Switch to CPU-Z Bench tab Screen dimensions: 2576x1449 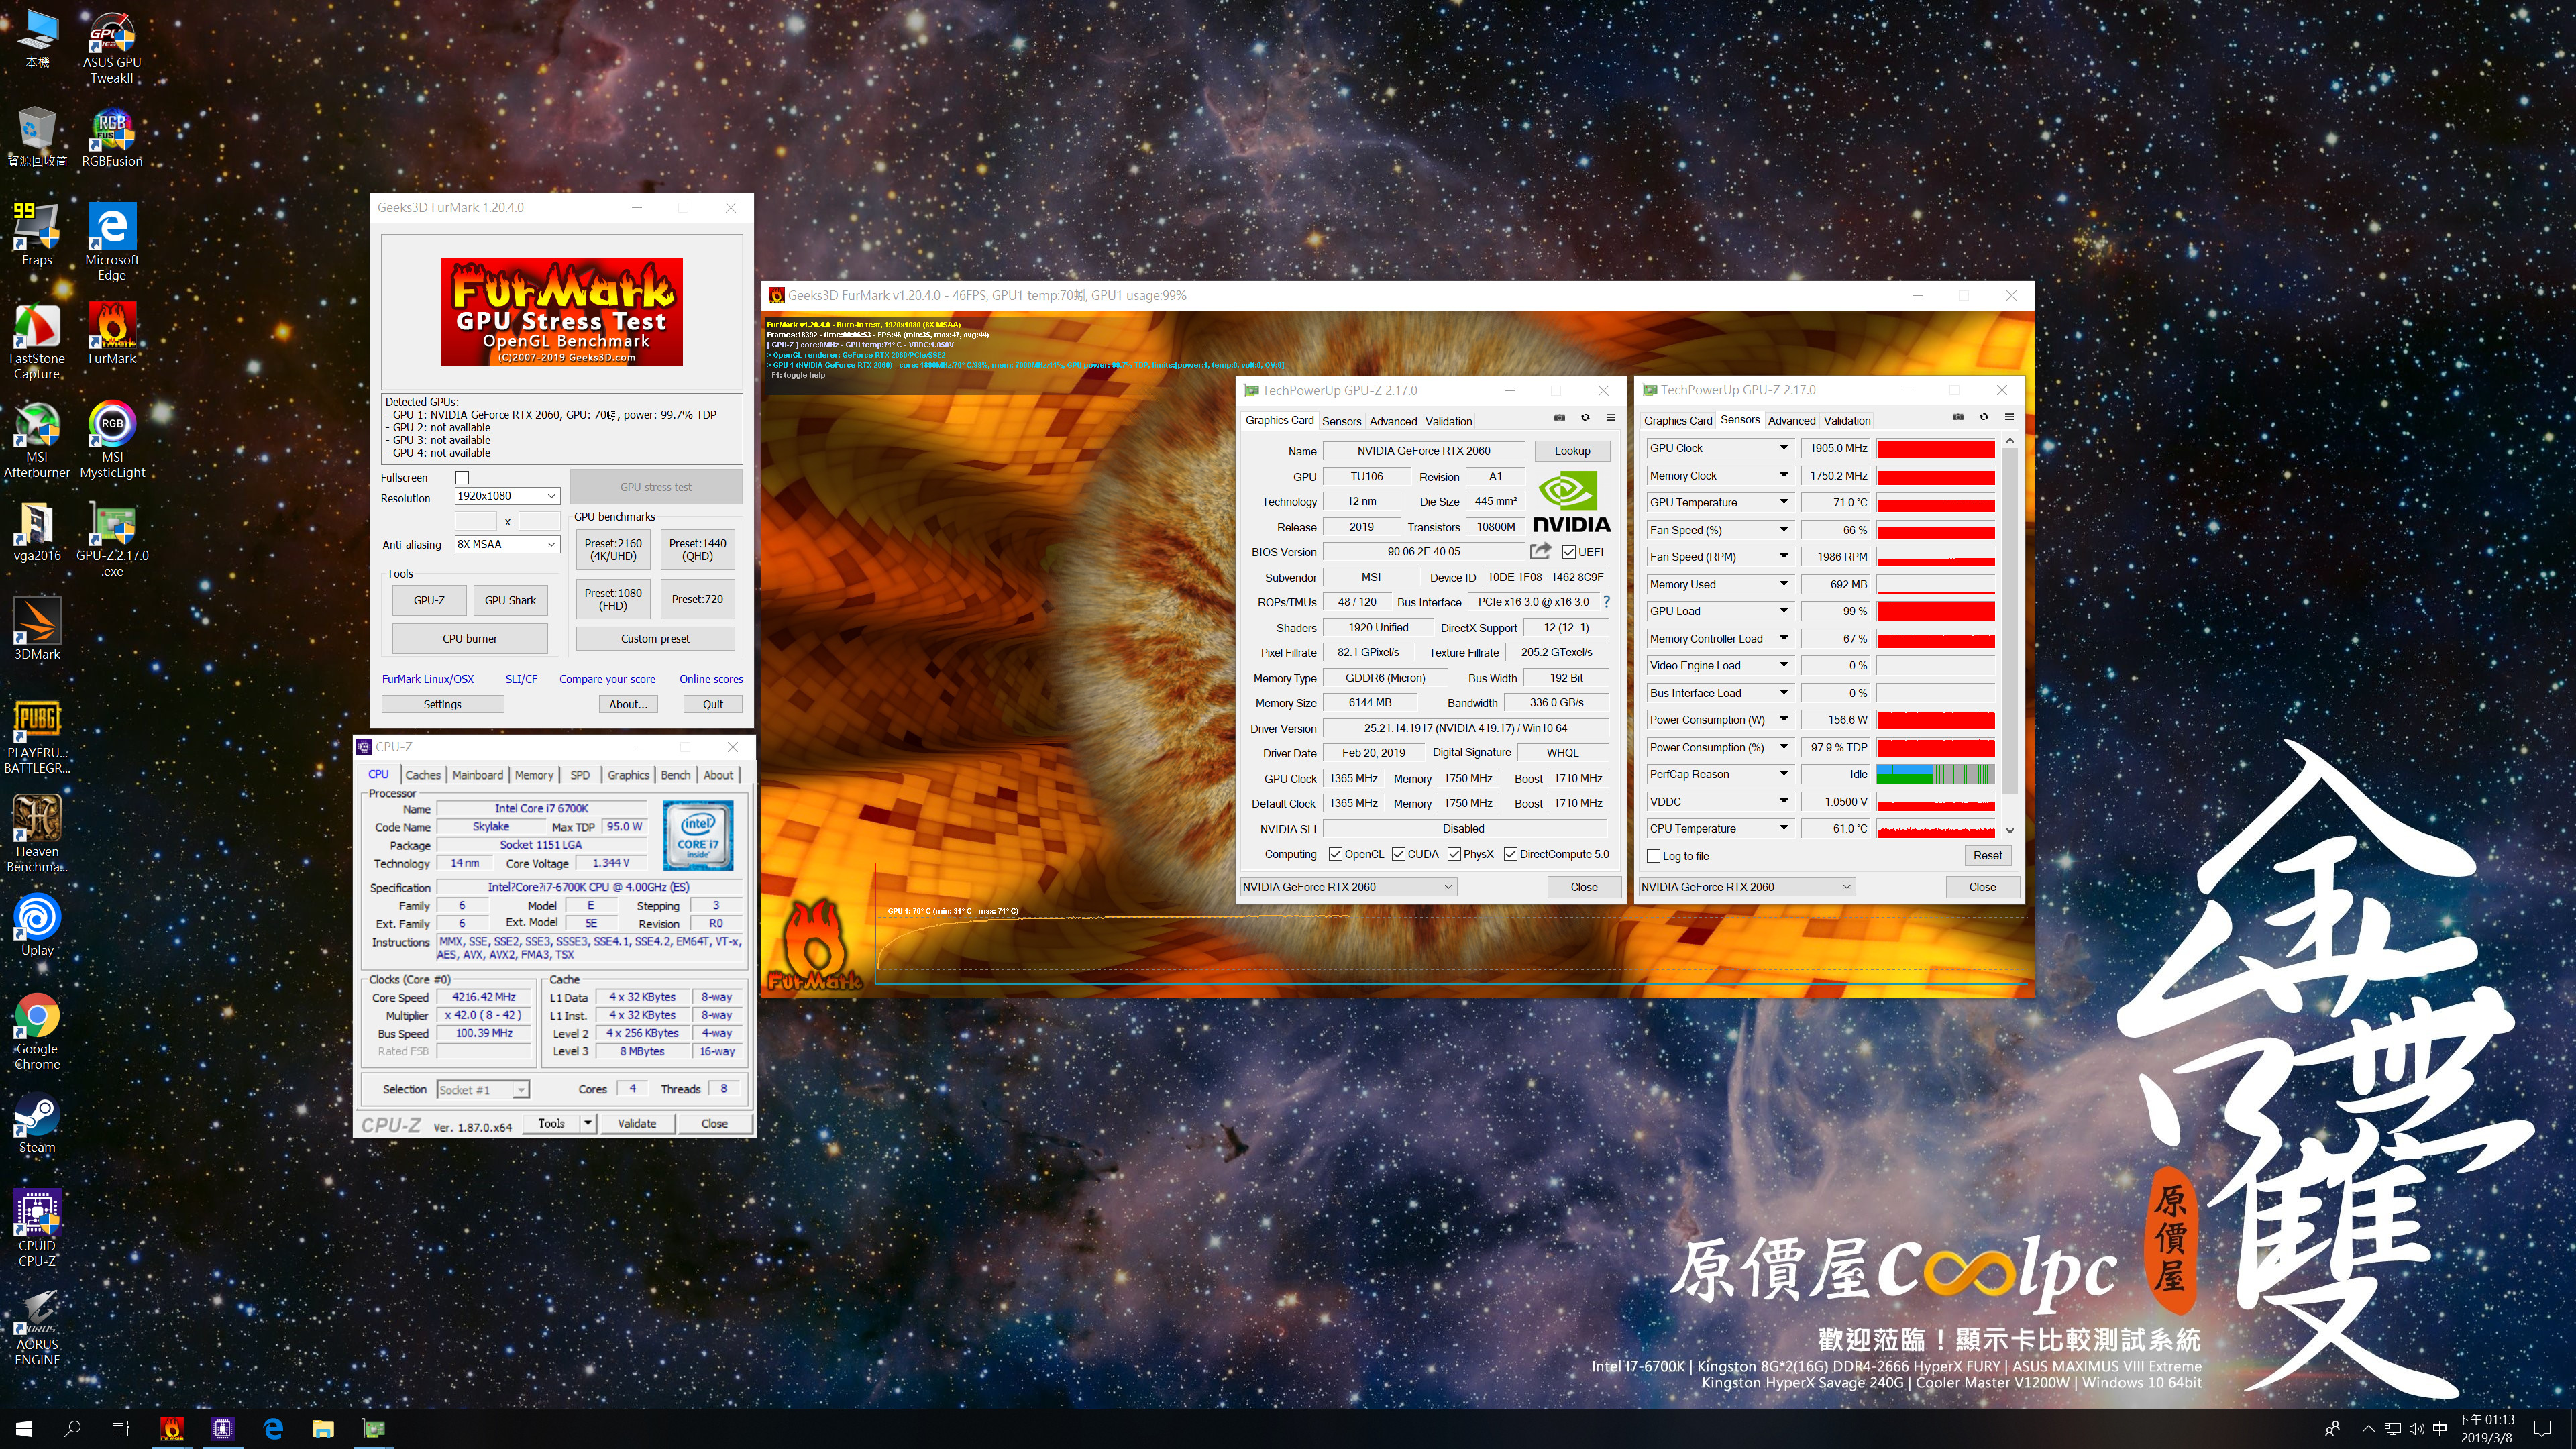coord(675,775)
